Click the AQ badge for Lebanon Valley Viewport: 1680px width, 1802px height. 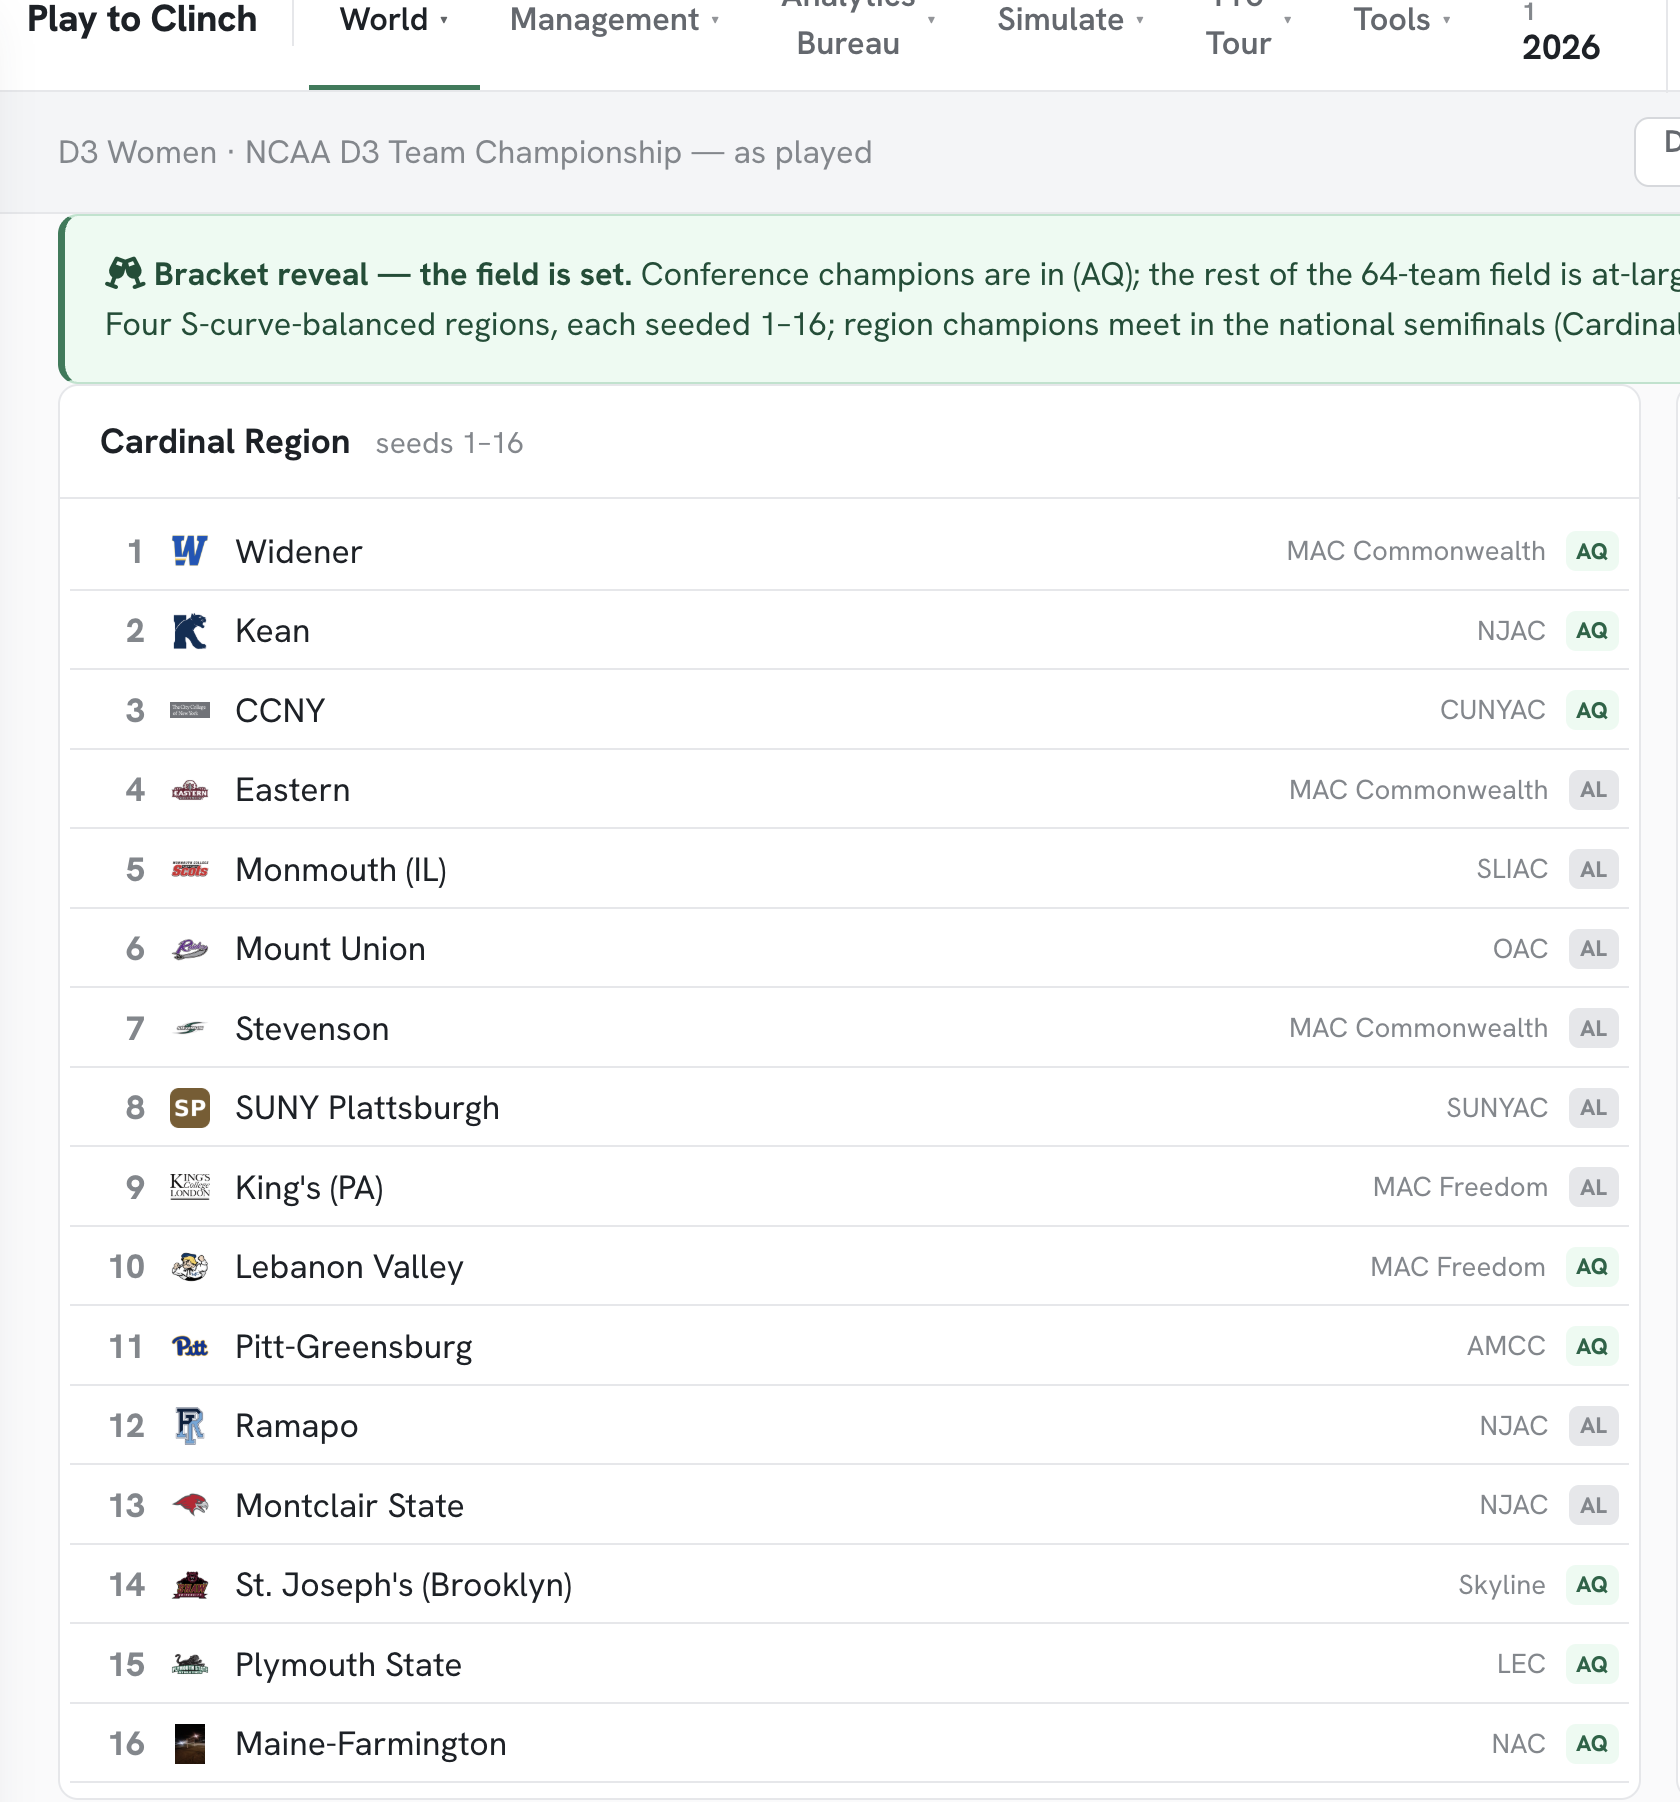point(1592,1267)
